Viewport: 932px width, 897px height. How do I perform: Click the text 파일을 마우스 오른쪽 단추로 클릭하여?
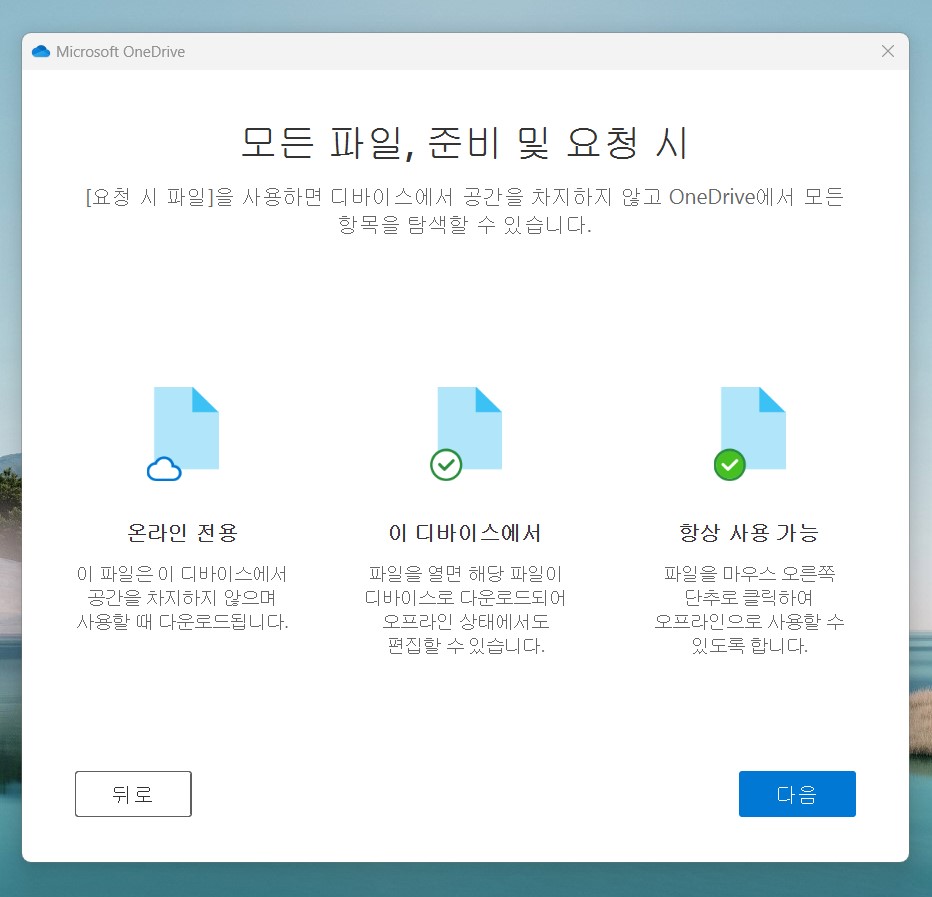[x=749, y=586]
